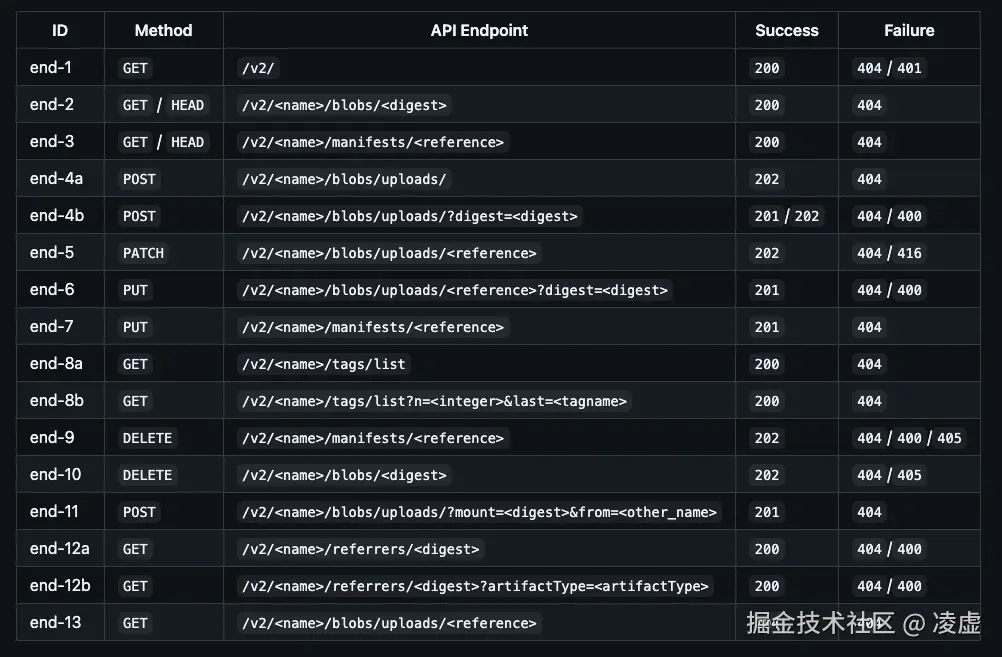
Task: Click the Failure column header
Action: click(909, 30)
